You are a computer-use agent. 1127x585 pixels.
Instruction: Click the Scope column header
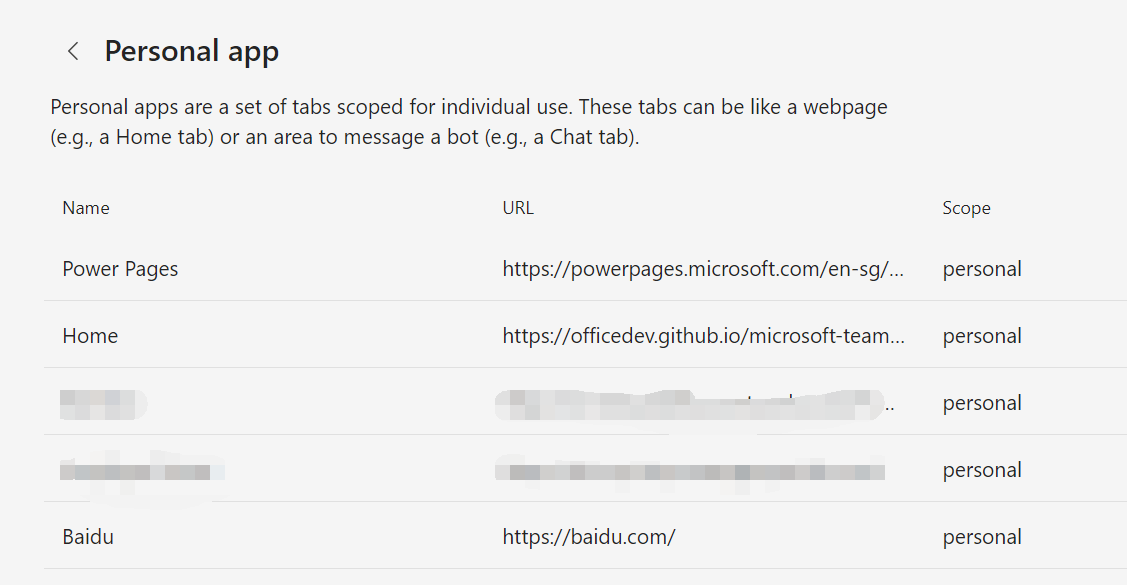tap(966, 208)
